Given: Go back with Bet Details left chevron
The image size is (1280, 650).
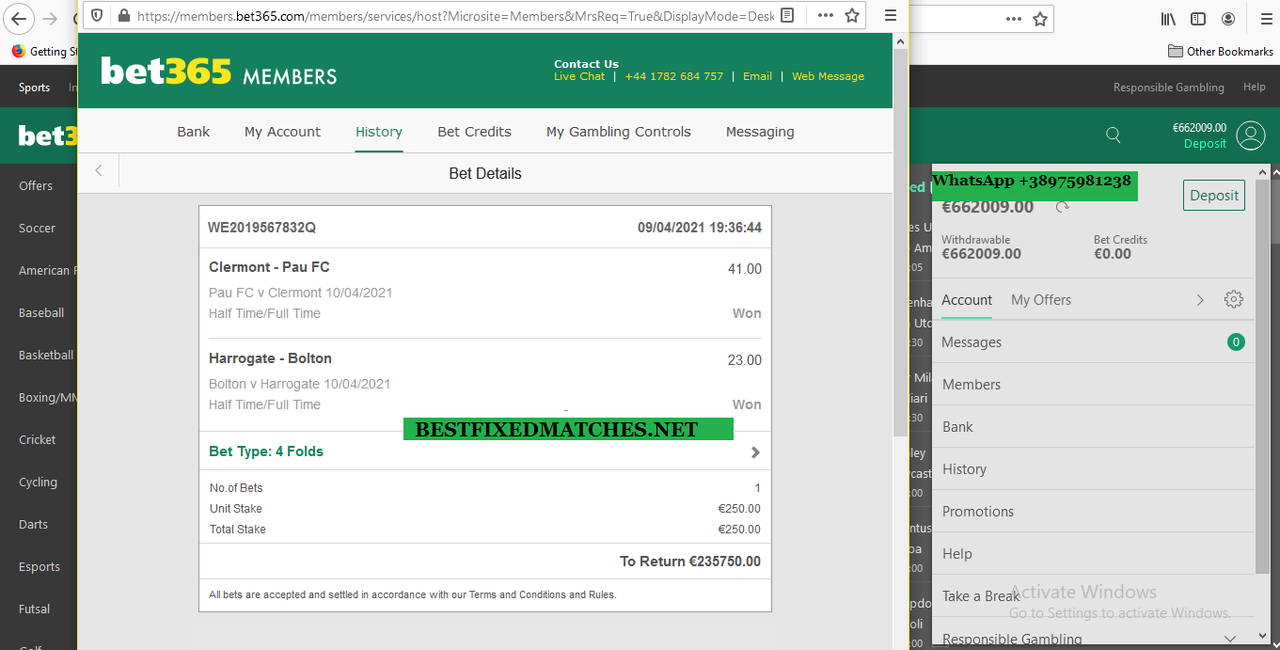Looking at the screenshot, I should (x=98, y=171).
